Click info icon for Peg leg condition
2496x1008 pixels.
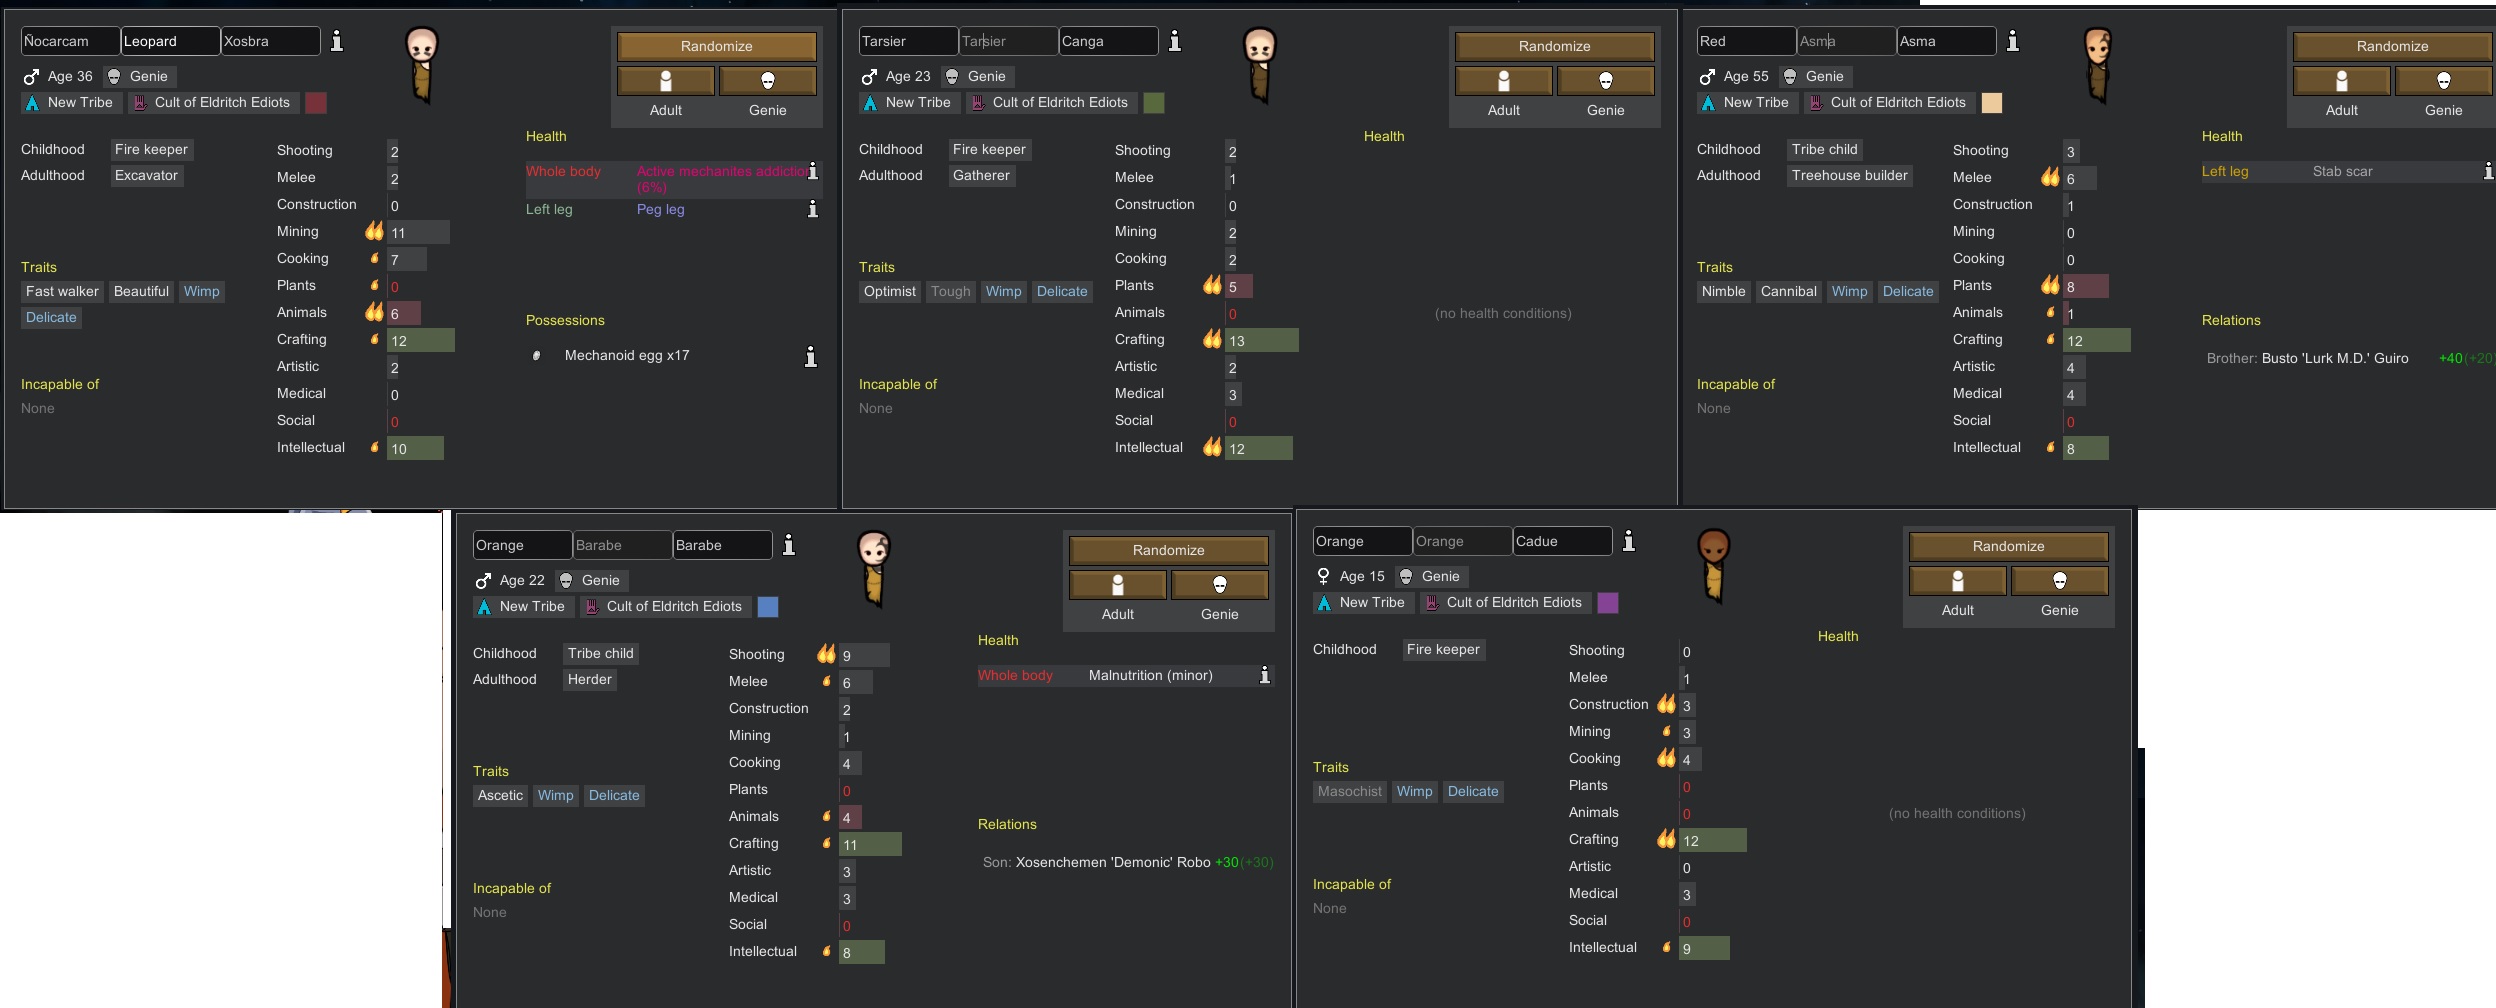pos(812,209)
